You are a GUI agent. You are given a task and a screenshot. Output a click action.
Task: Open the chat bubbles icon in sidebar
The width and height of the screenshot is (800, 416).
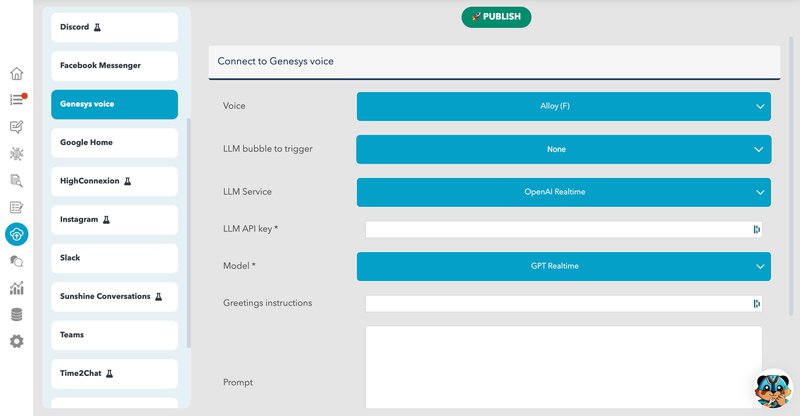pos(16,261)
